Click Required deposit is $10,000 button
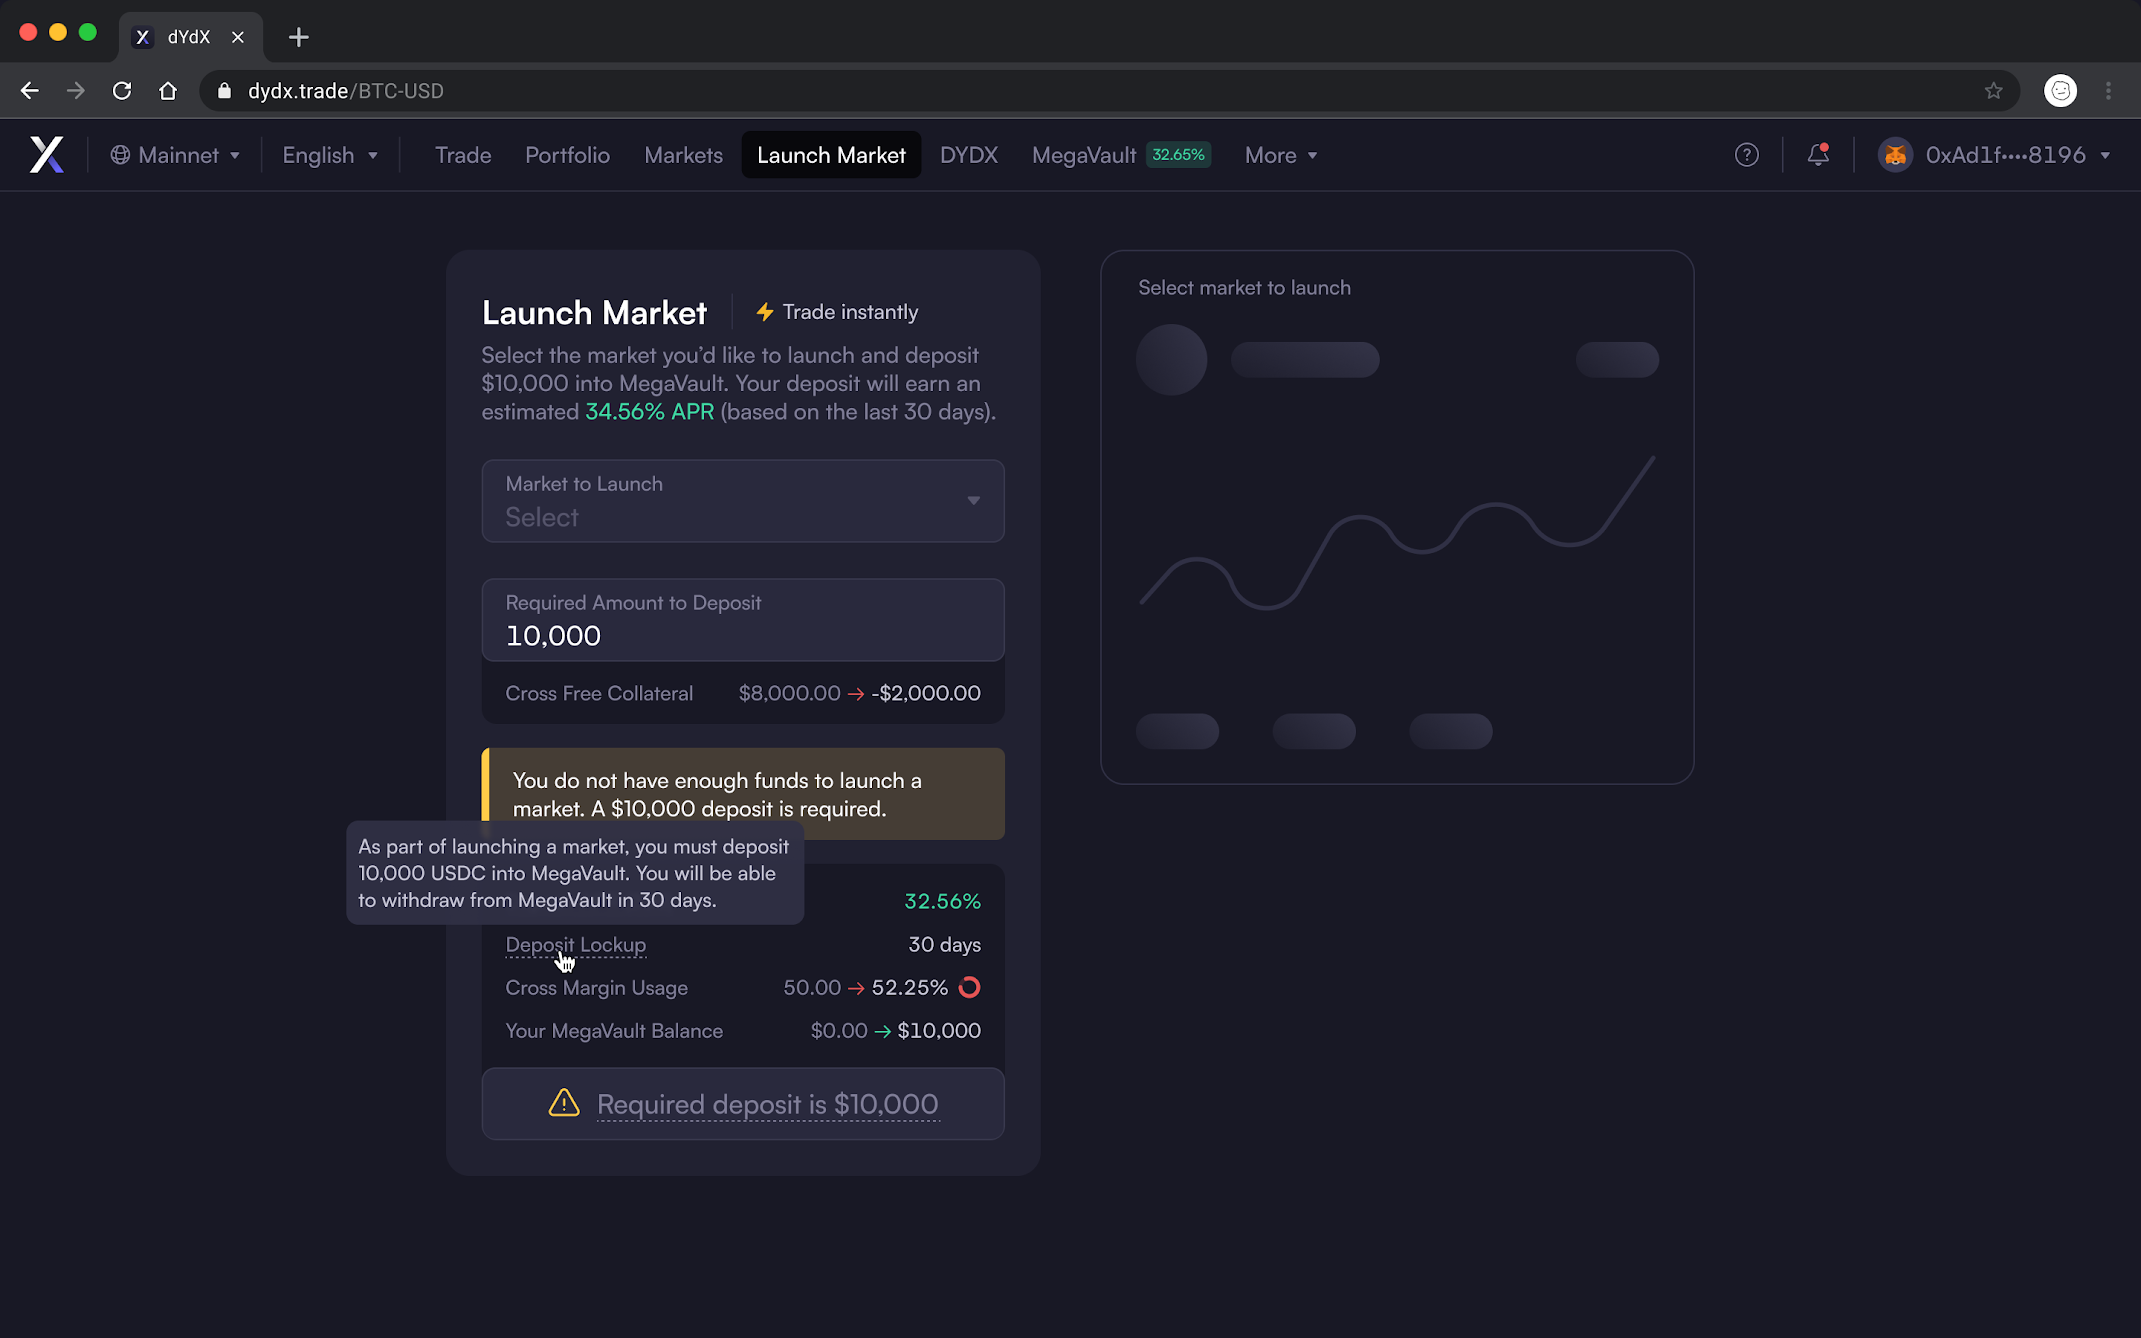Image resolution: width=2141 pixels, height=1338 pixels. (742, 1104)
